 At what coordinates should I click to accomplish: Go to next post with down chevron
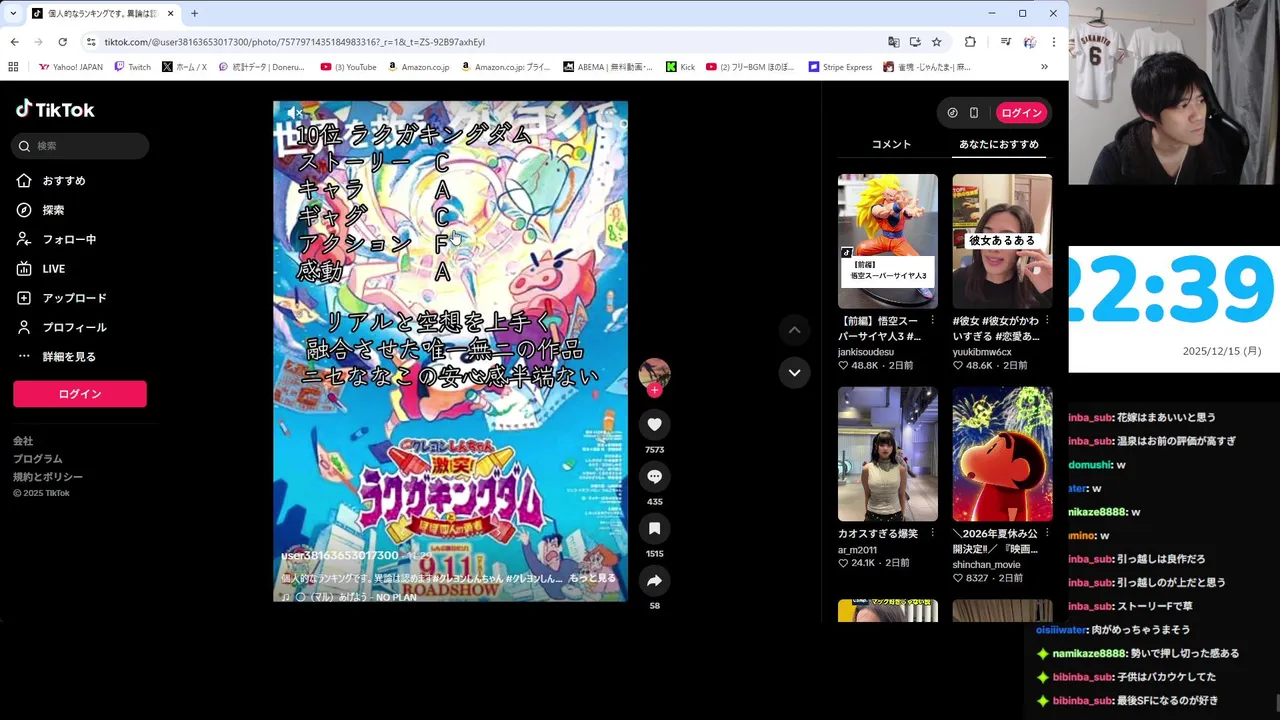pos(794,372)
